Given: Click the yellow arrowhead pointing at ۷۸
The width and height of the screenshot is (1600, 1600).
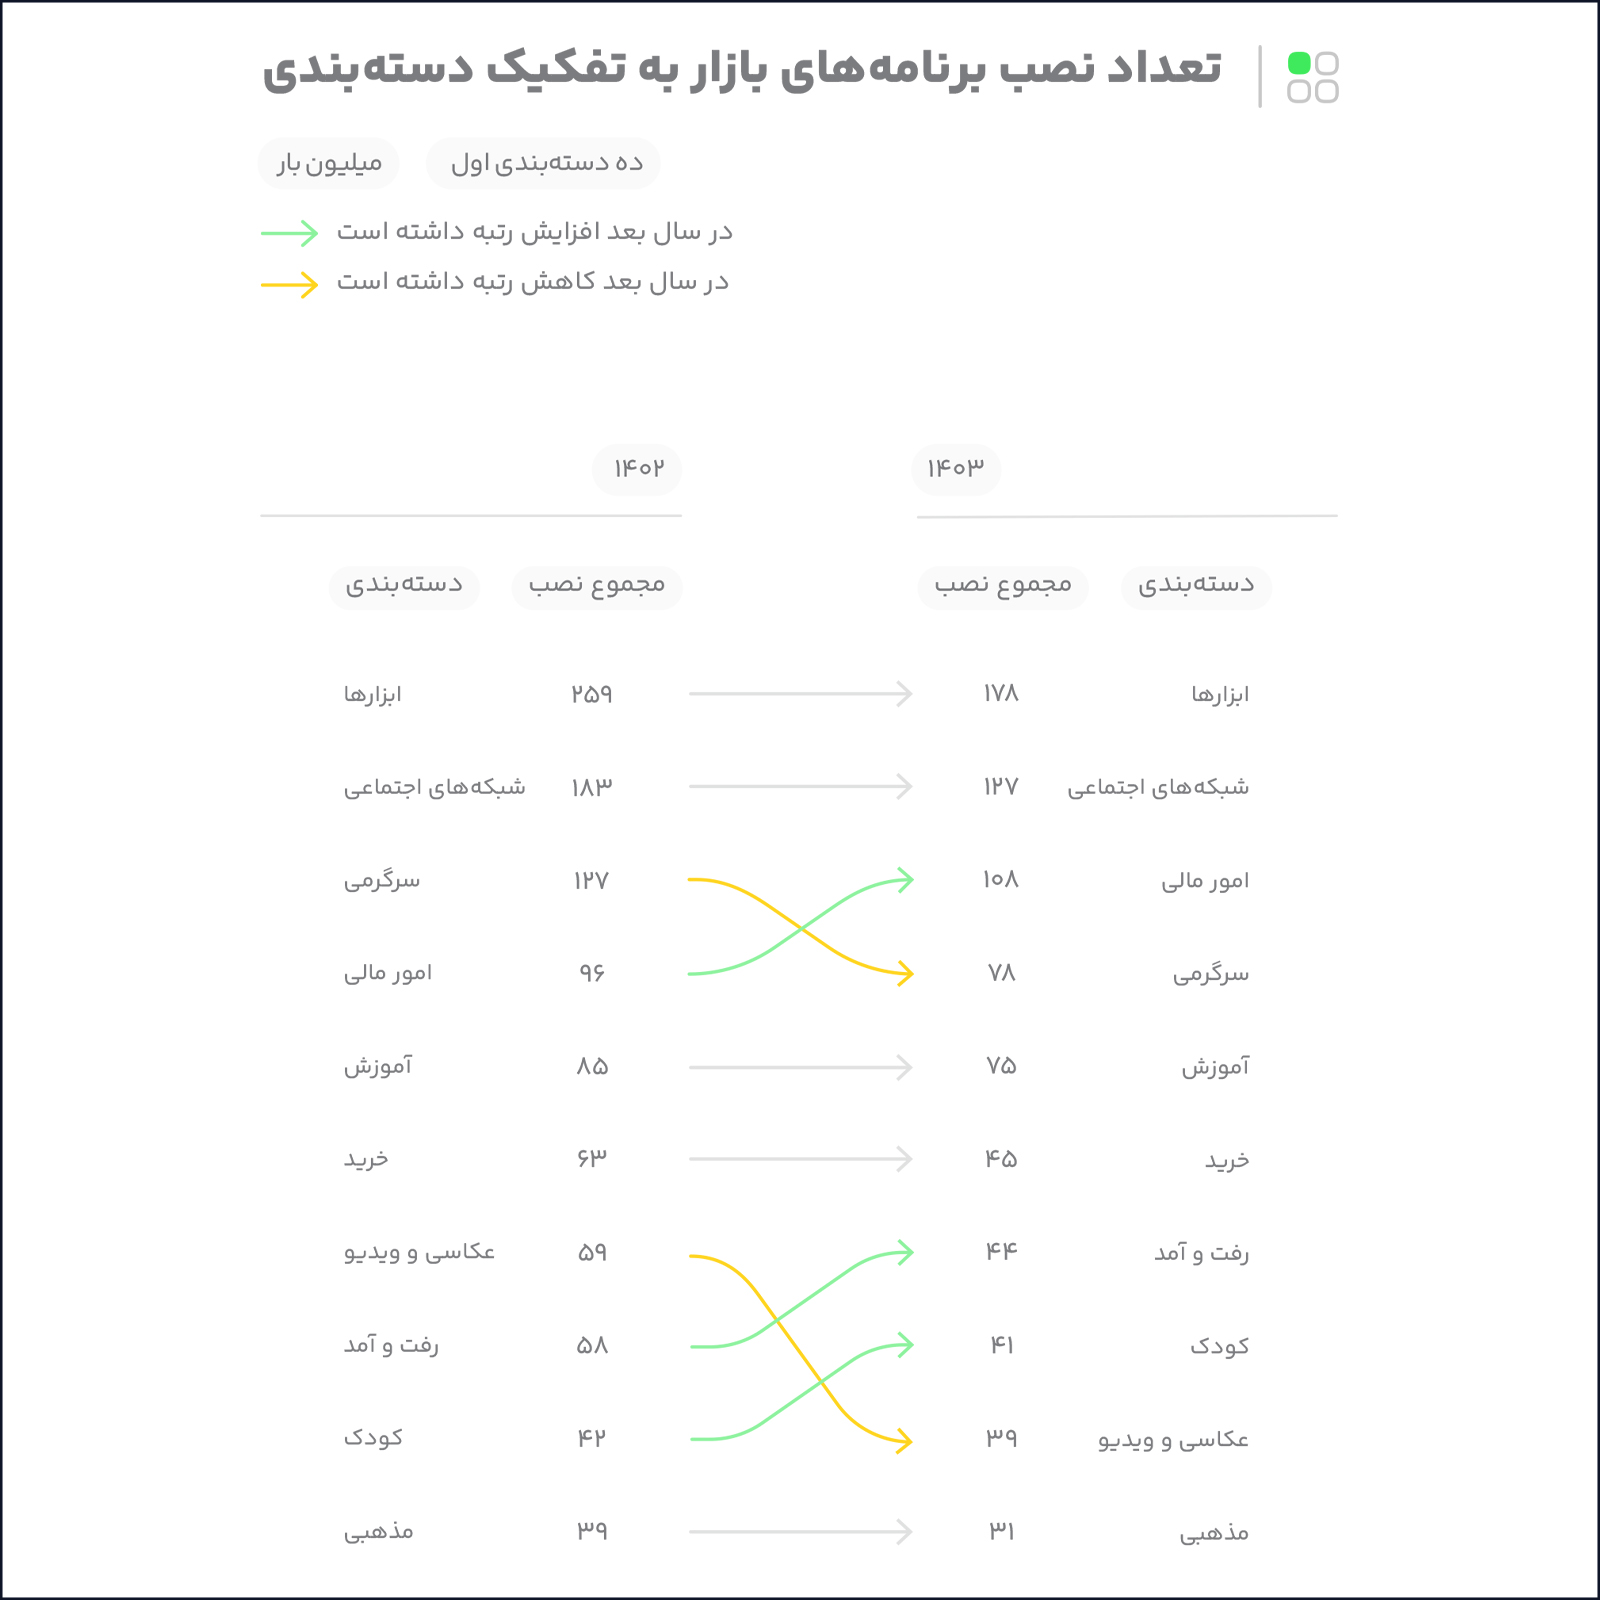Looking at the screenshot, I should (905, 973).
